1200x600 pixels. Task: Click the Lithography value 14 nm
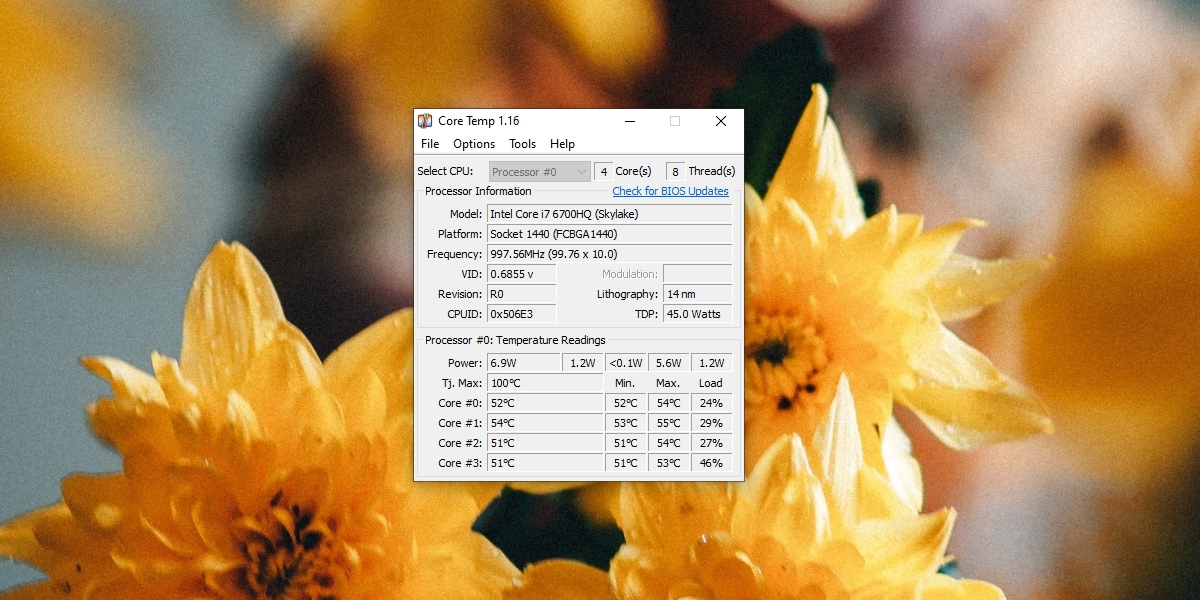697,294
